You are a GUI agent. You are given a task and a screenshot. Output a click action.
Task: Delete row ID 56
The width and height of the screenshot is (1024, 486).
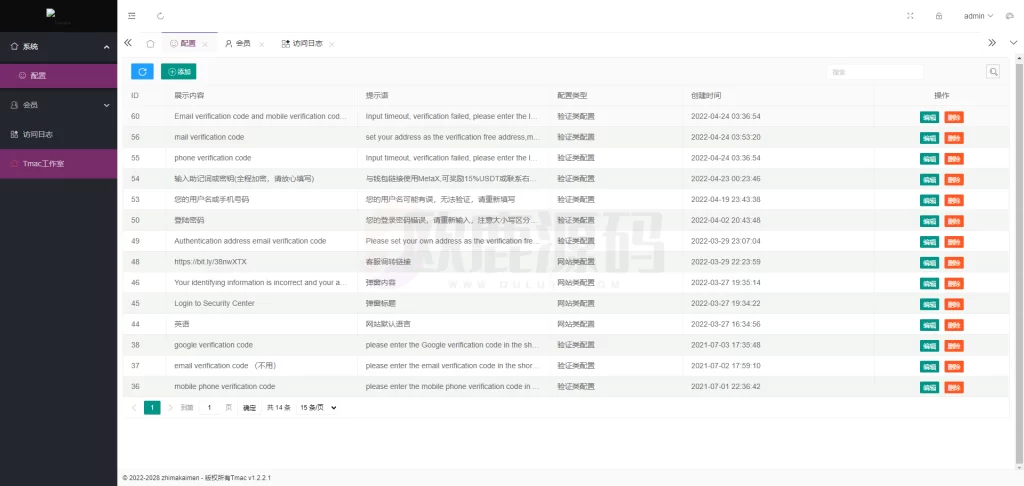pos(954,138)
